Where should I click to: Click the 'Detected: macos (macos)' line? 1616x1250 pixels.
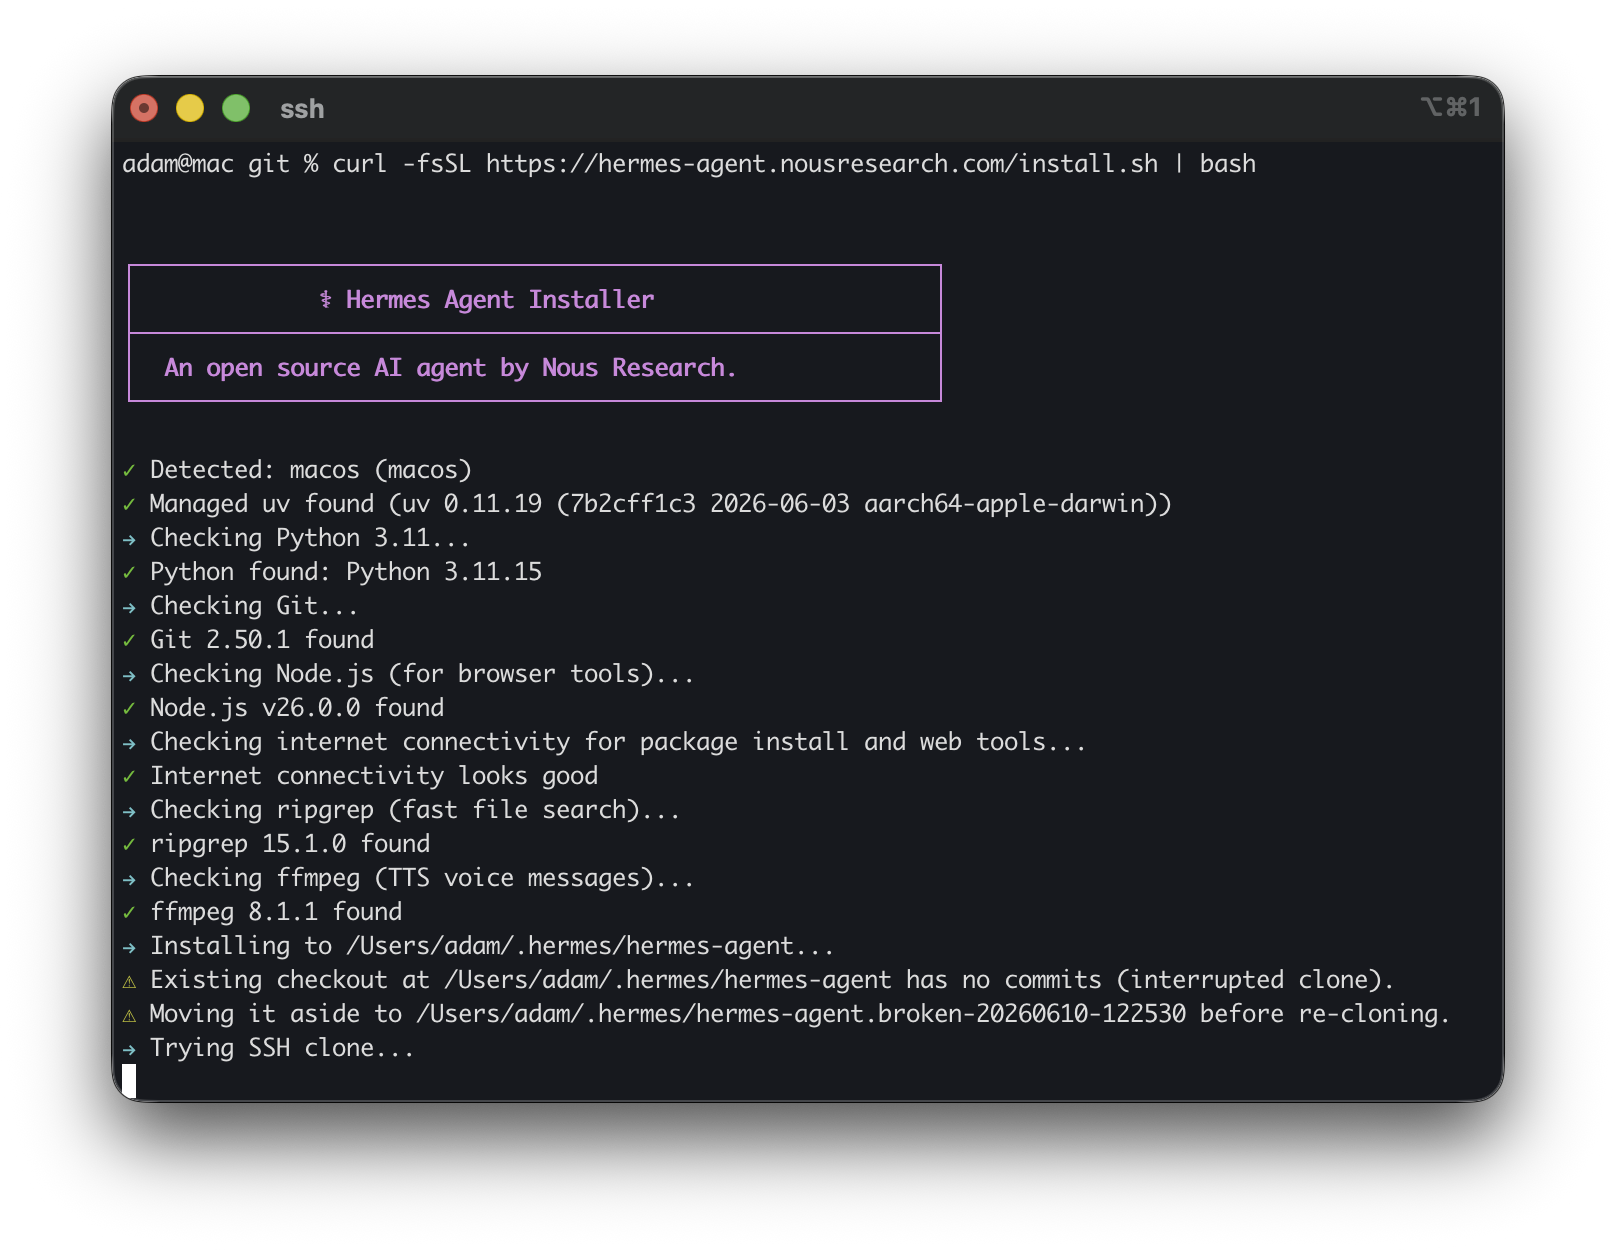click(311, 470)
